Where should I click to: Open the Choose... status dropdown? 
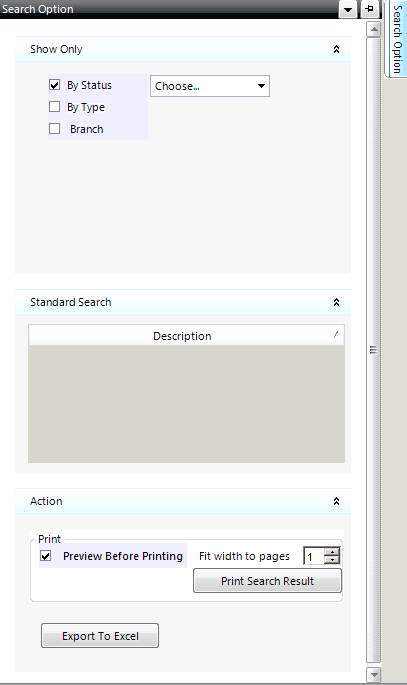point(210,86)
